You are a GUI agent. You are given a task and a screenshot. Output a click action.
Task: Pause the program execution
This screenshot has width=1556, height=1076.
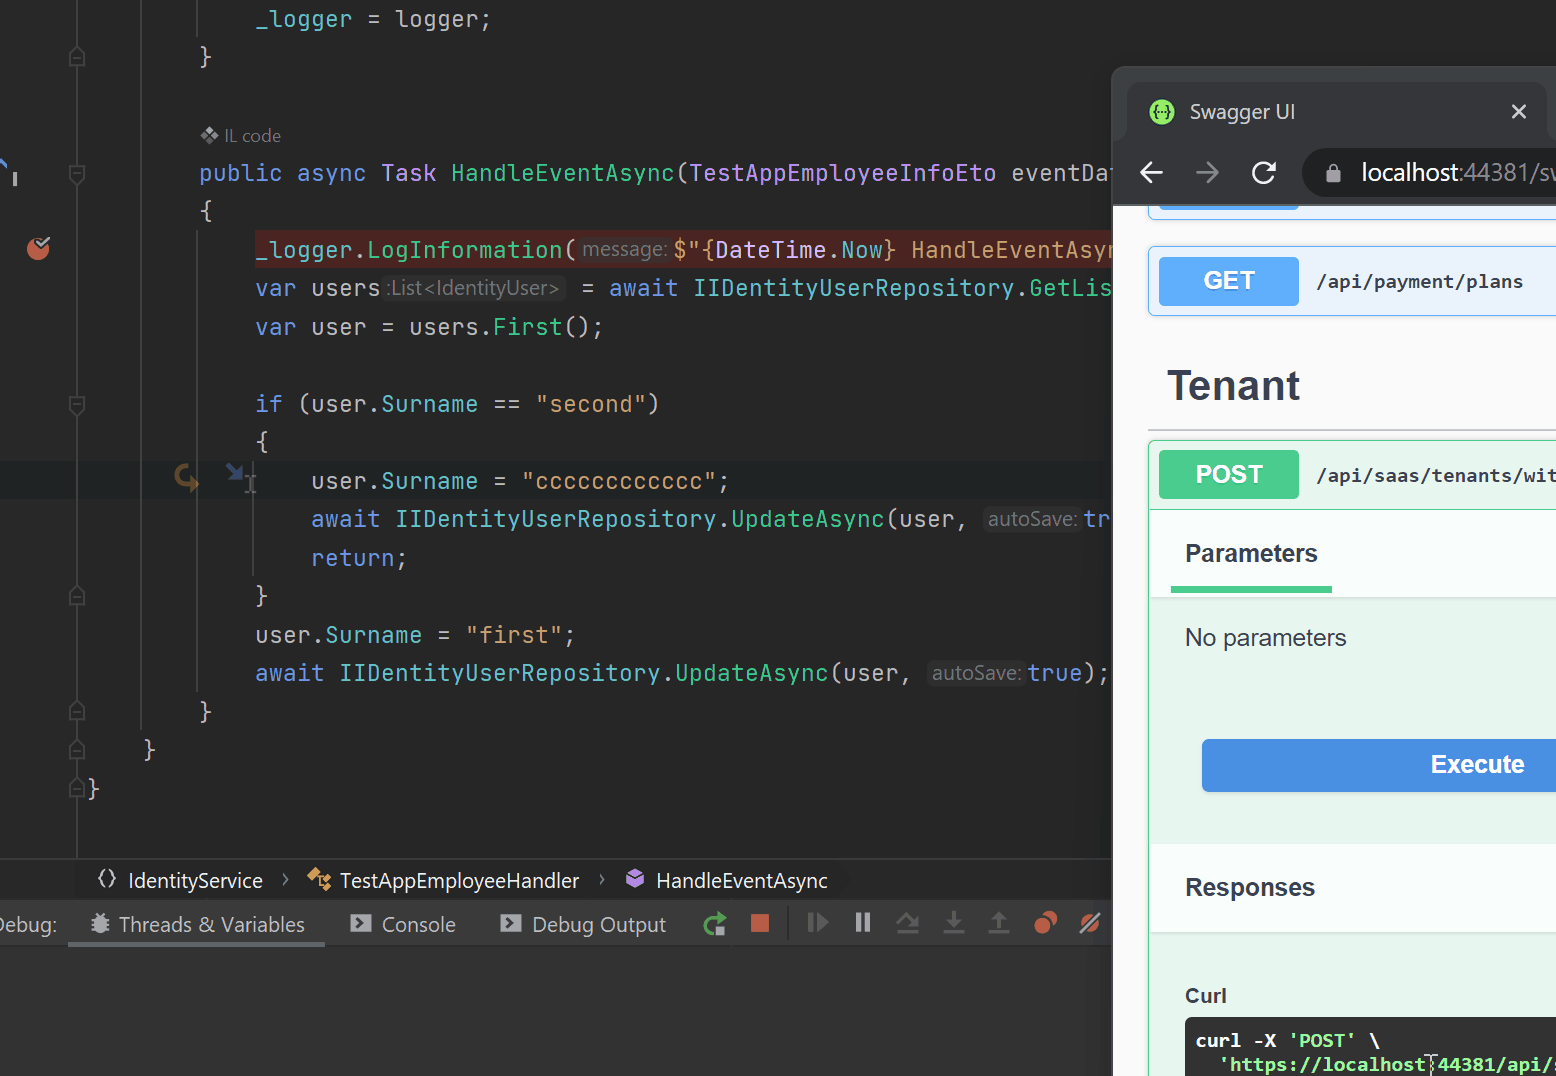tap(863, 923)
